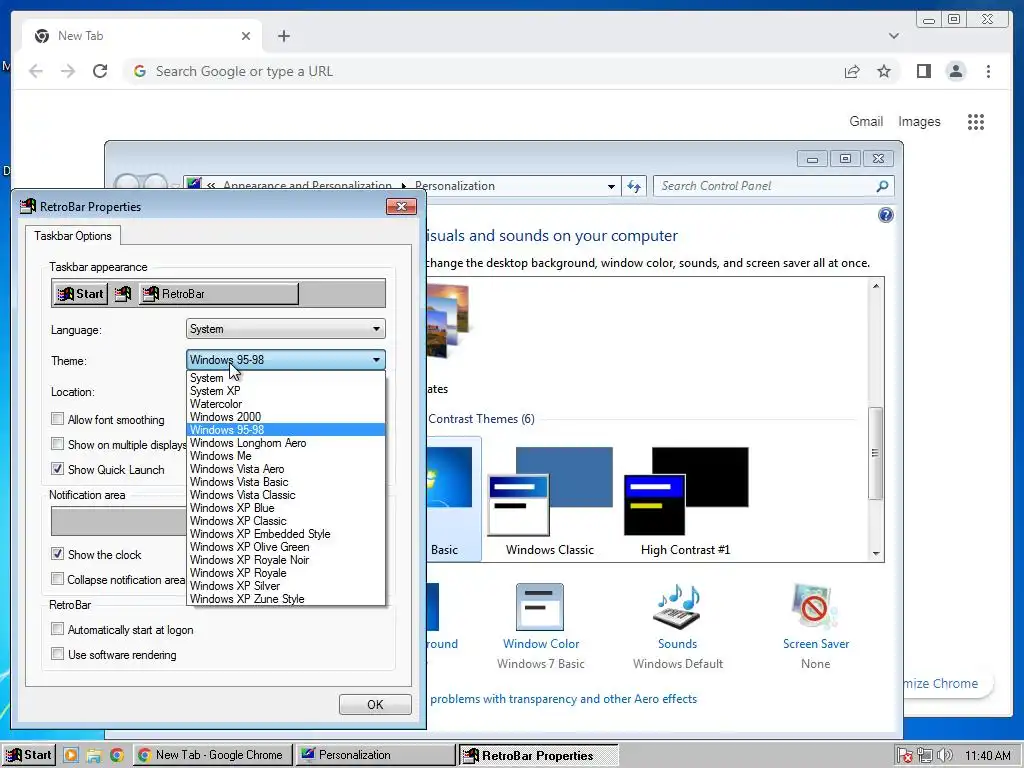Viewport: 1024px width, 768px height.
Task: Go back in Chrome history
Action: pos(36,71)
